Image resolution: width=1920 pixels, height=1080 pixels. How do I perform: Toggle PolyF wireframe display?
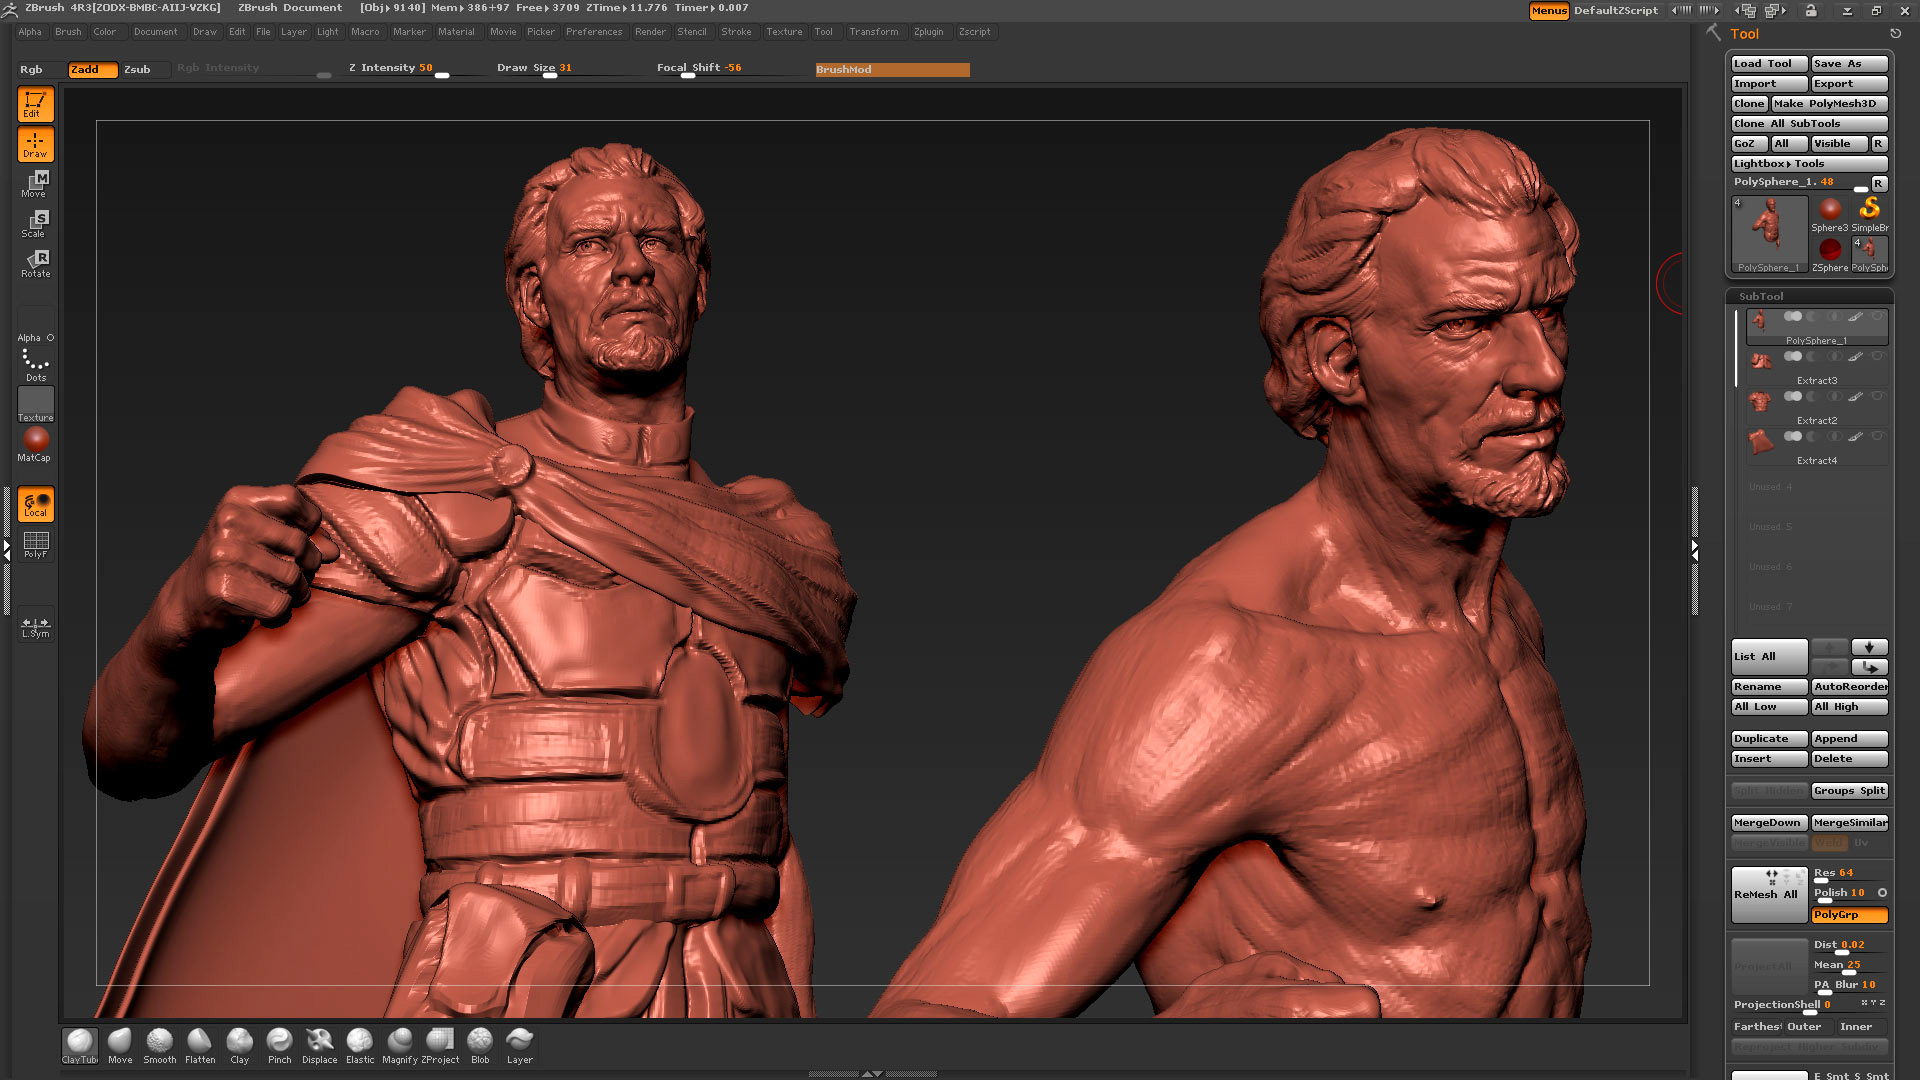pyautogui.click(x=35, y=545)
